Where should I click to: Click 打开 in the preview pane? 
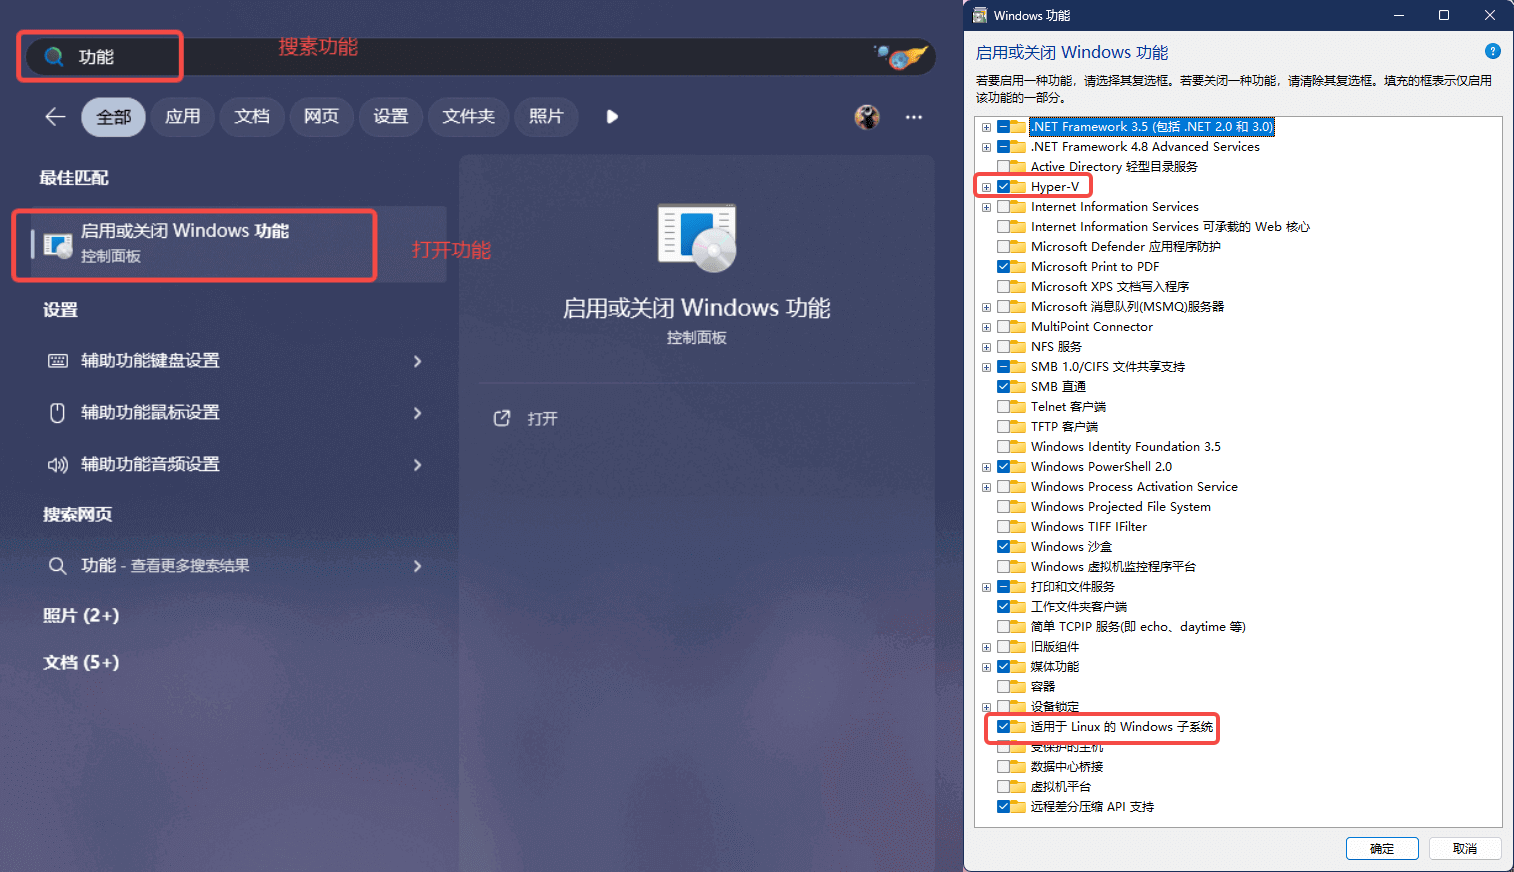pyautogui.click(x=542, y=419)
